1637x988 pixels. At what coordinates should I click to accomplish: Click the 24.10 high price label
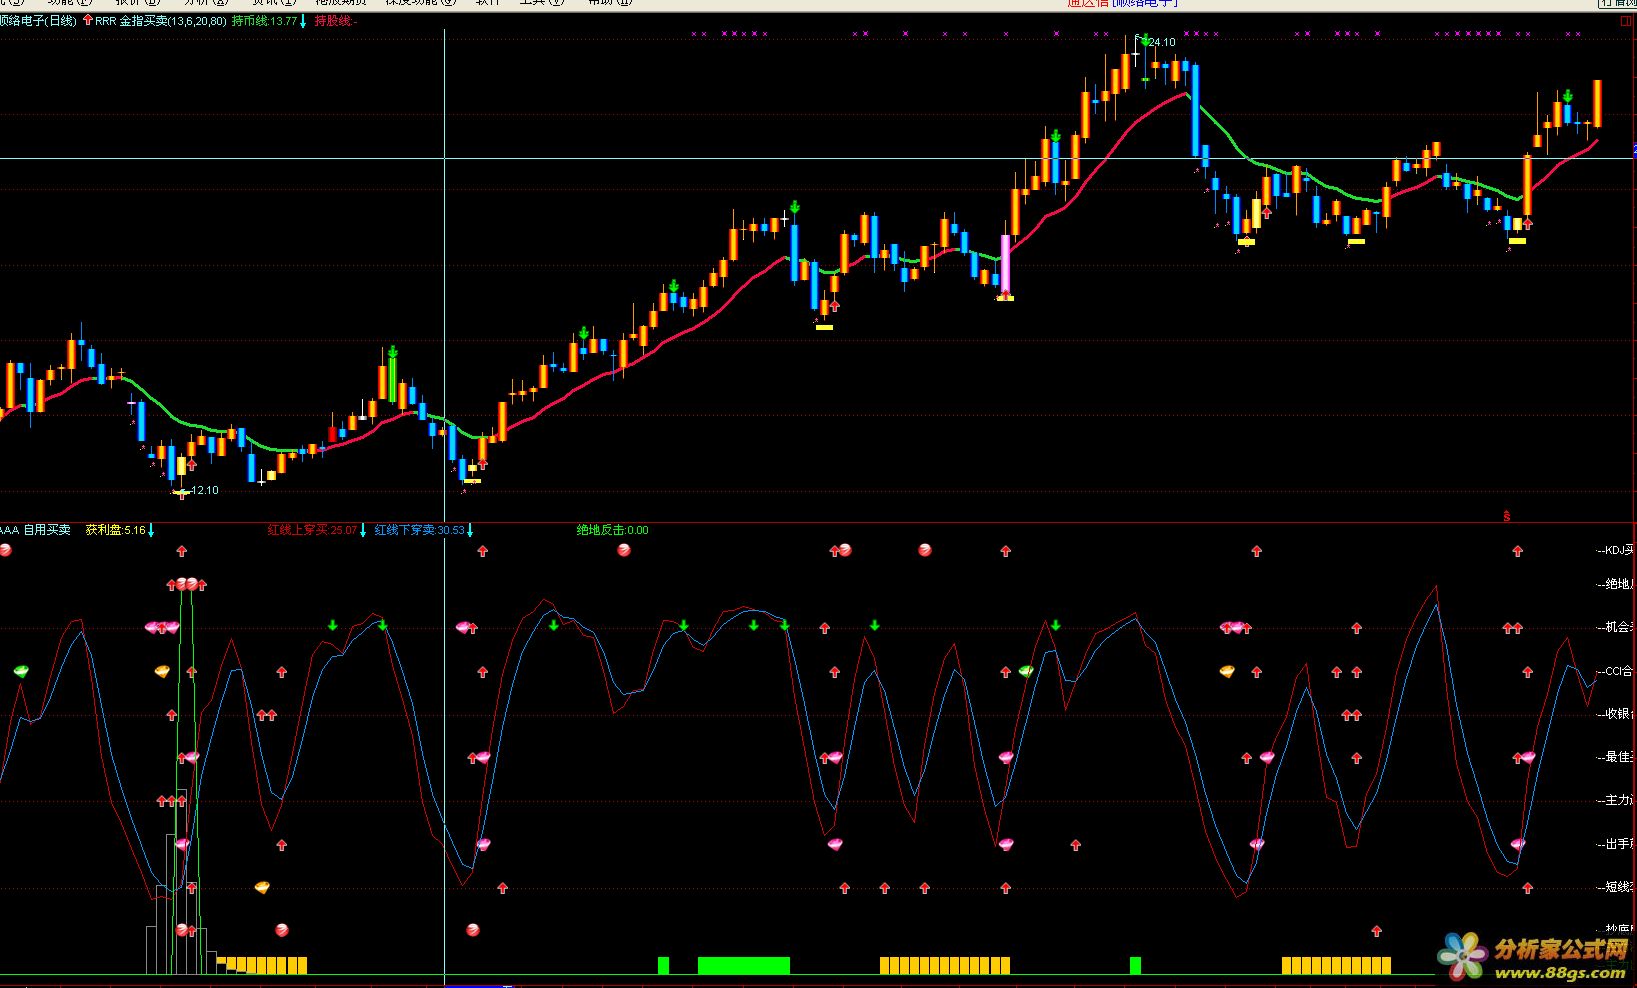[x=1162, y=42]
